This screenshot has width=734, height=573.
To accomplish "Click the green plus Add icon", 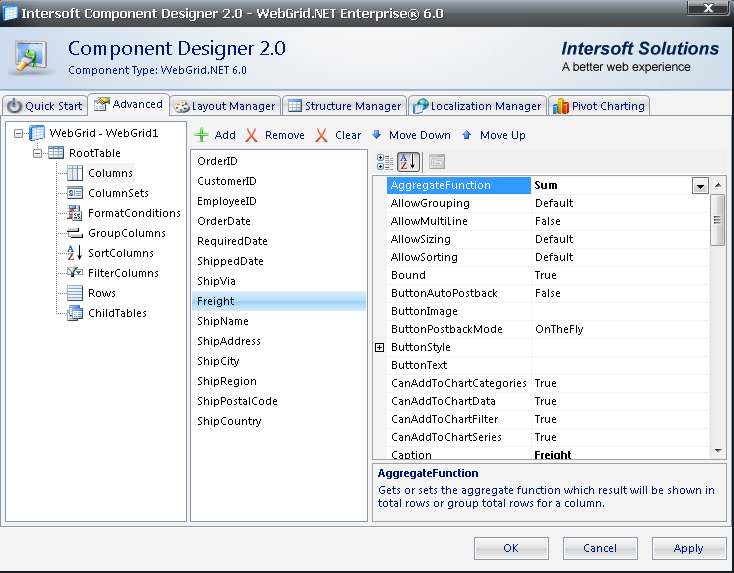I will (201, 135).
